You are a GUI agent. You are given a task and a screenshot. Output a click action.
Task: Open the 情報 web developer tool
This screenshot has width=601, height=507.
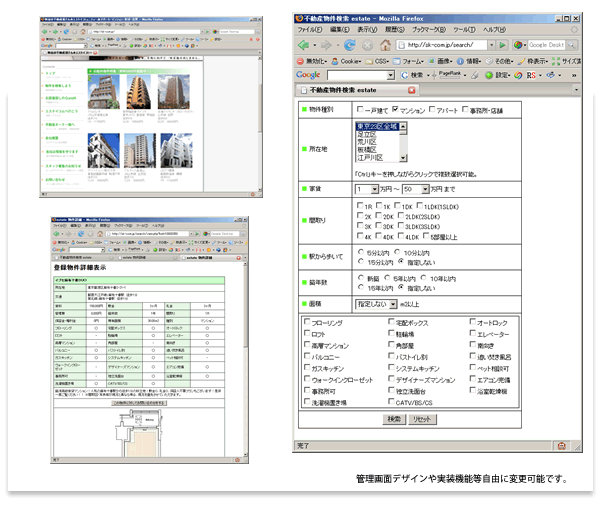[x=468, y=61]
